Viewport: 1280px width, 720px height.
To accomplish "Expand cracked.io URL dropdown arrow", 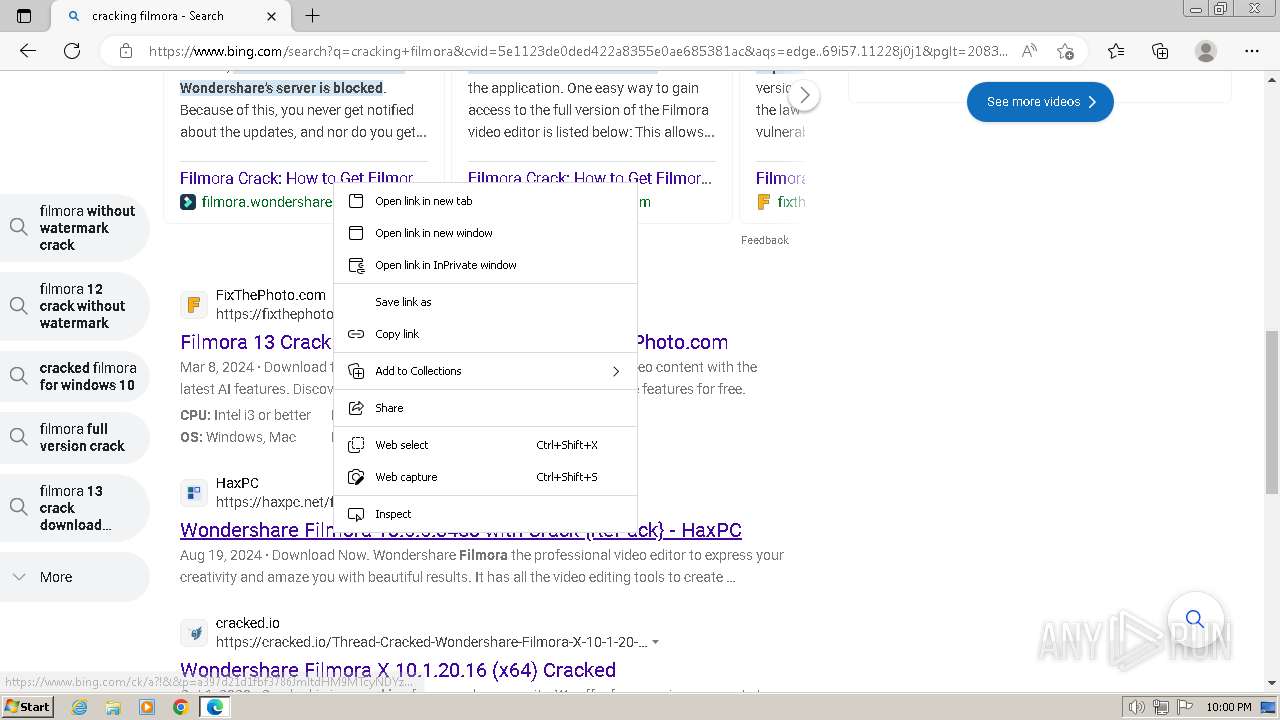I will 655,642.
